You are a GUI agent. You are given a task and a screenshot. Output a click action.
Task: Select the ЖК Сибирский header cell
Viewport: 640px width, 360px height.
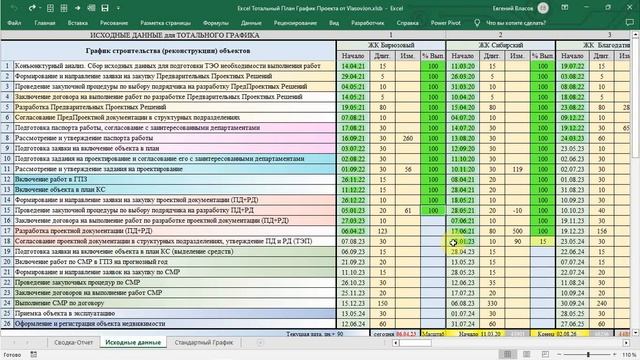(501, 45)
